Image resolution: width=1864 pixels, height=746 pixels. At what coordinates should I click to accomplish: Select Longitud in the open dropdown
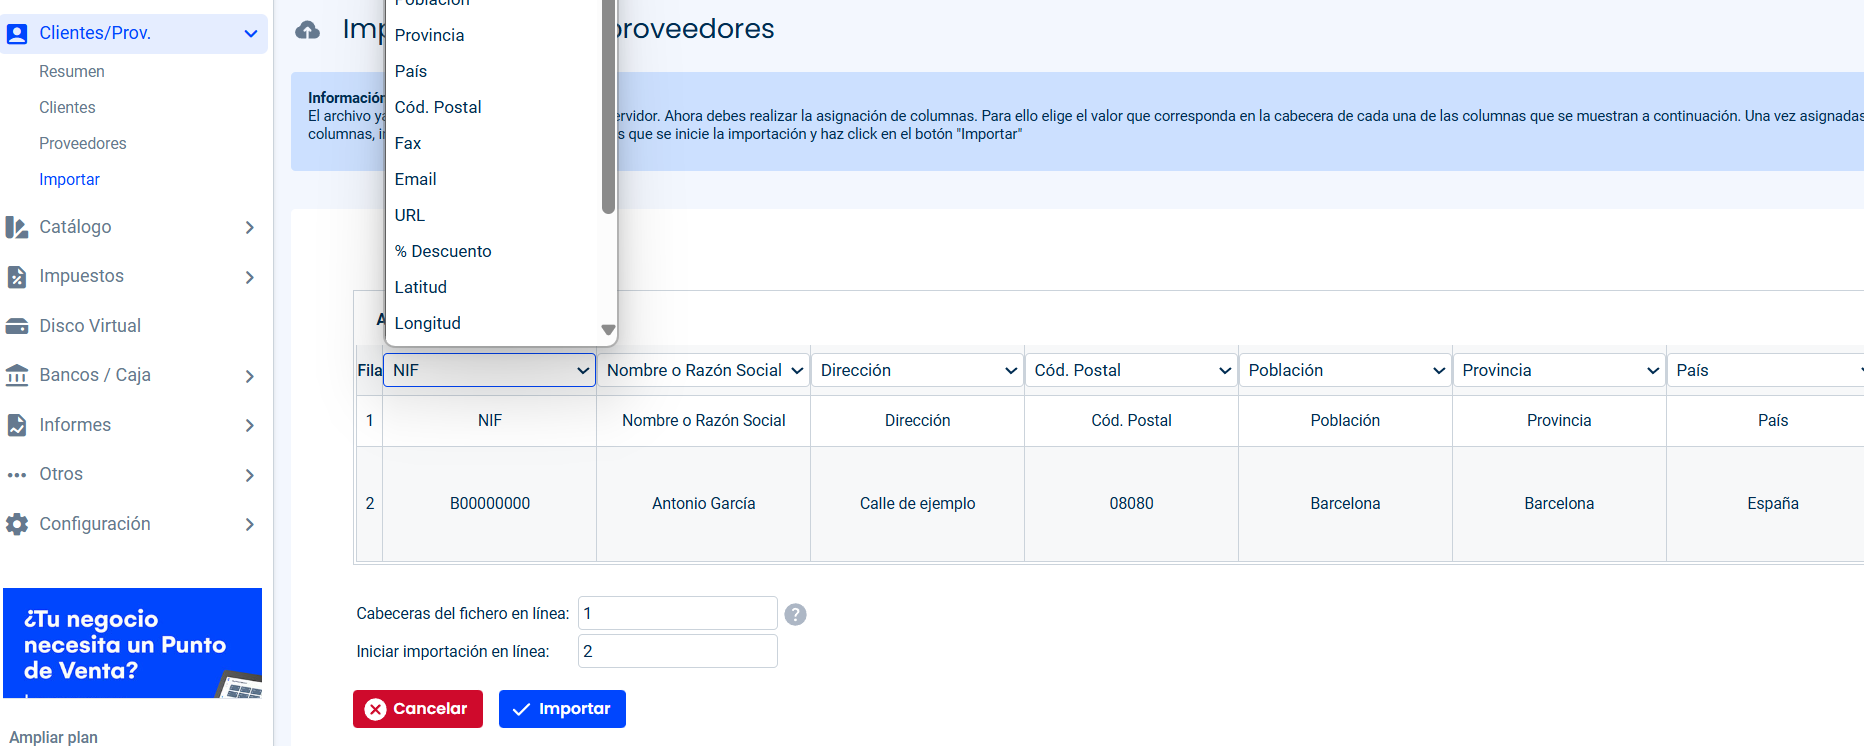(x=428, y=323)
